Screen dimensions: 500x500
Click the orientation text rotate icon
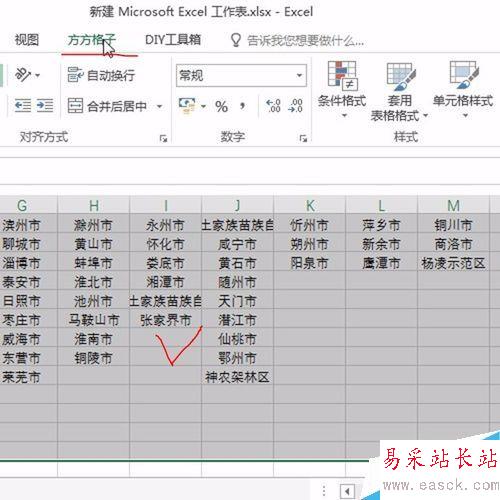tap(23, 75)
